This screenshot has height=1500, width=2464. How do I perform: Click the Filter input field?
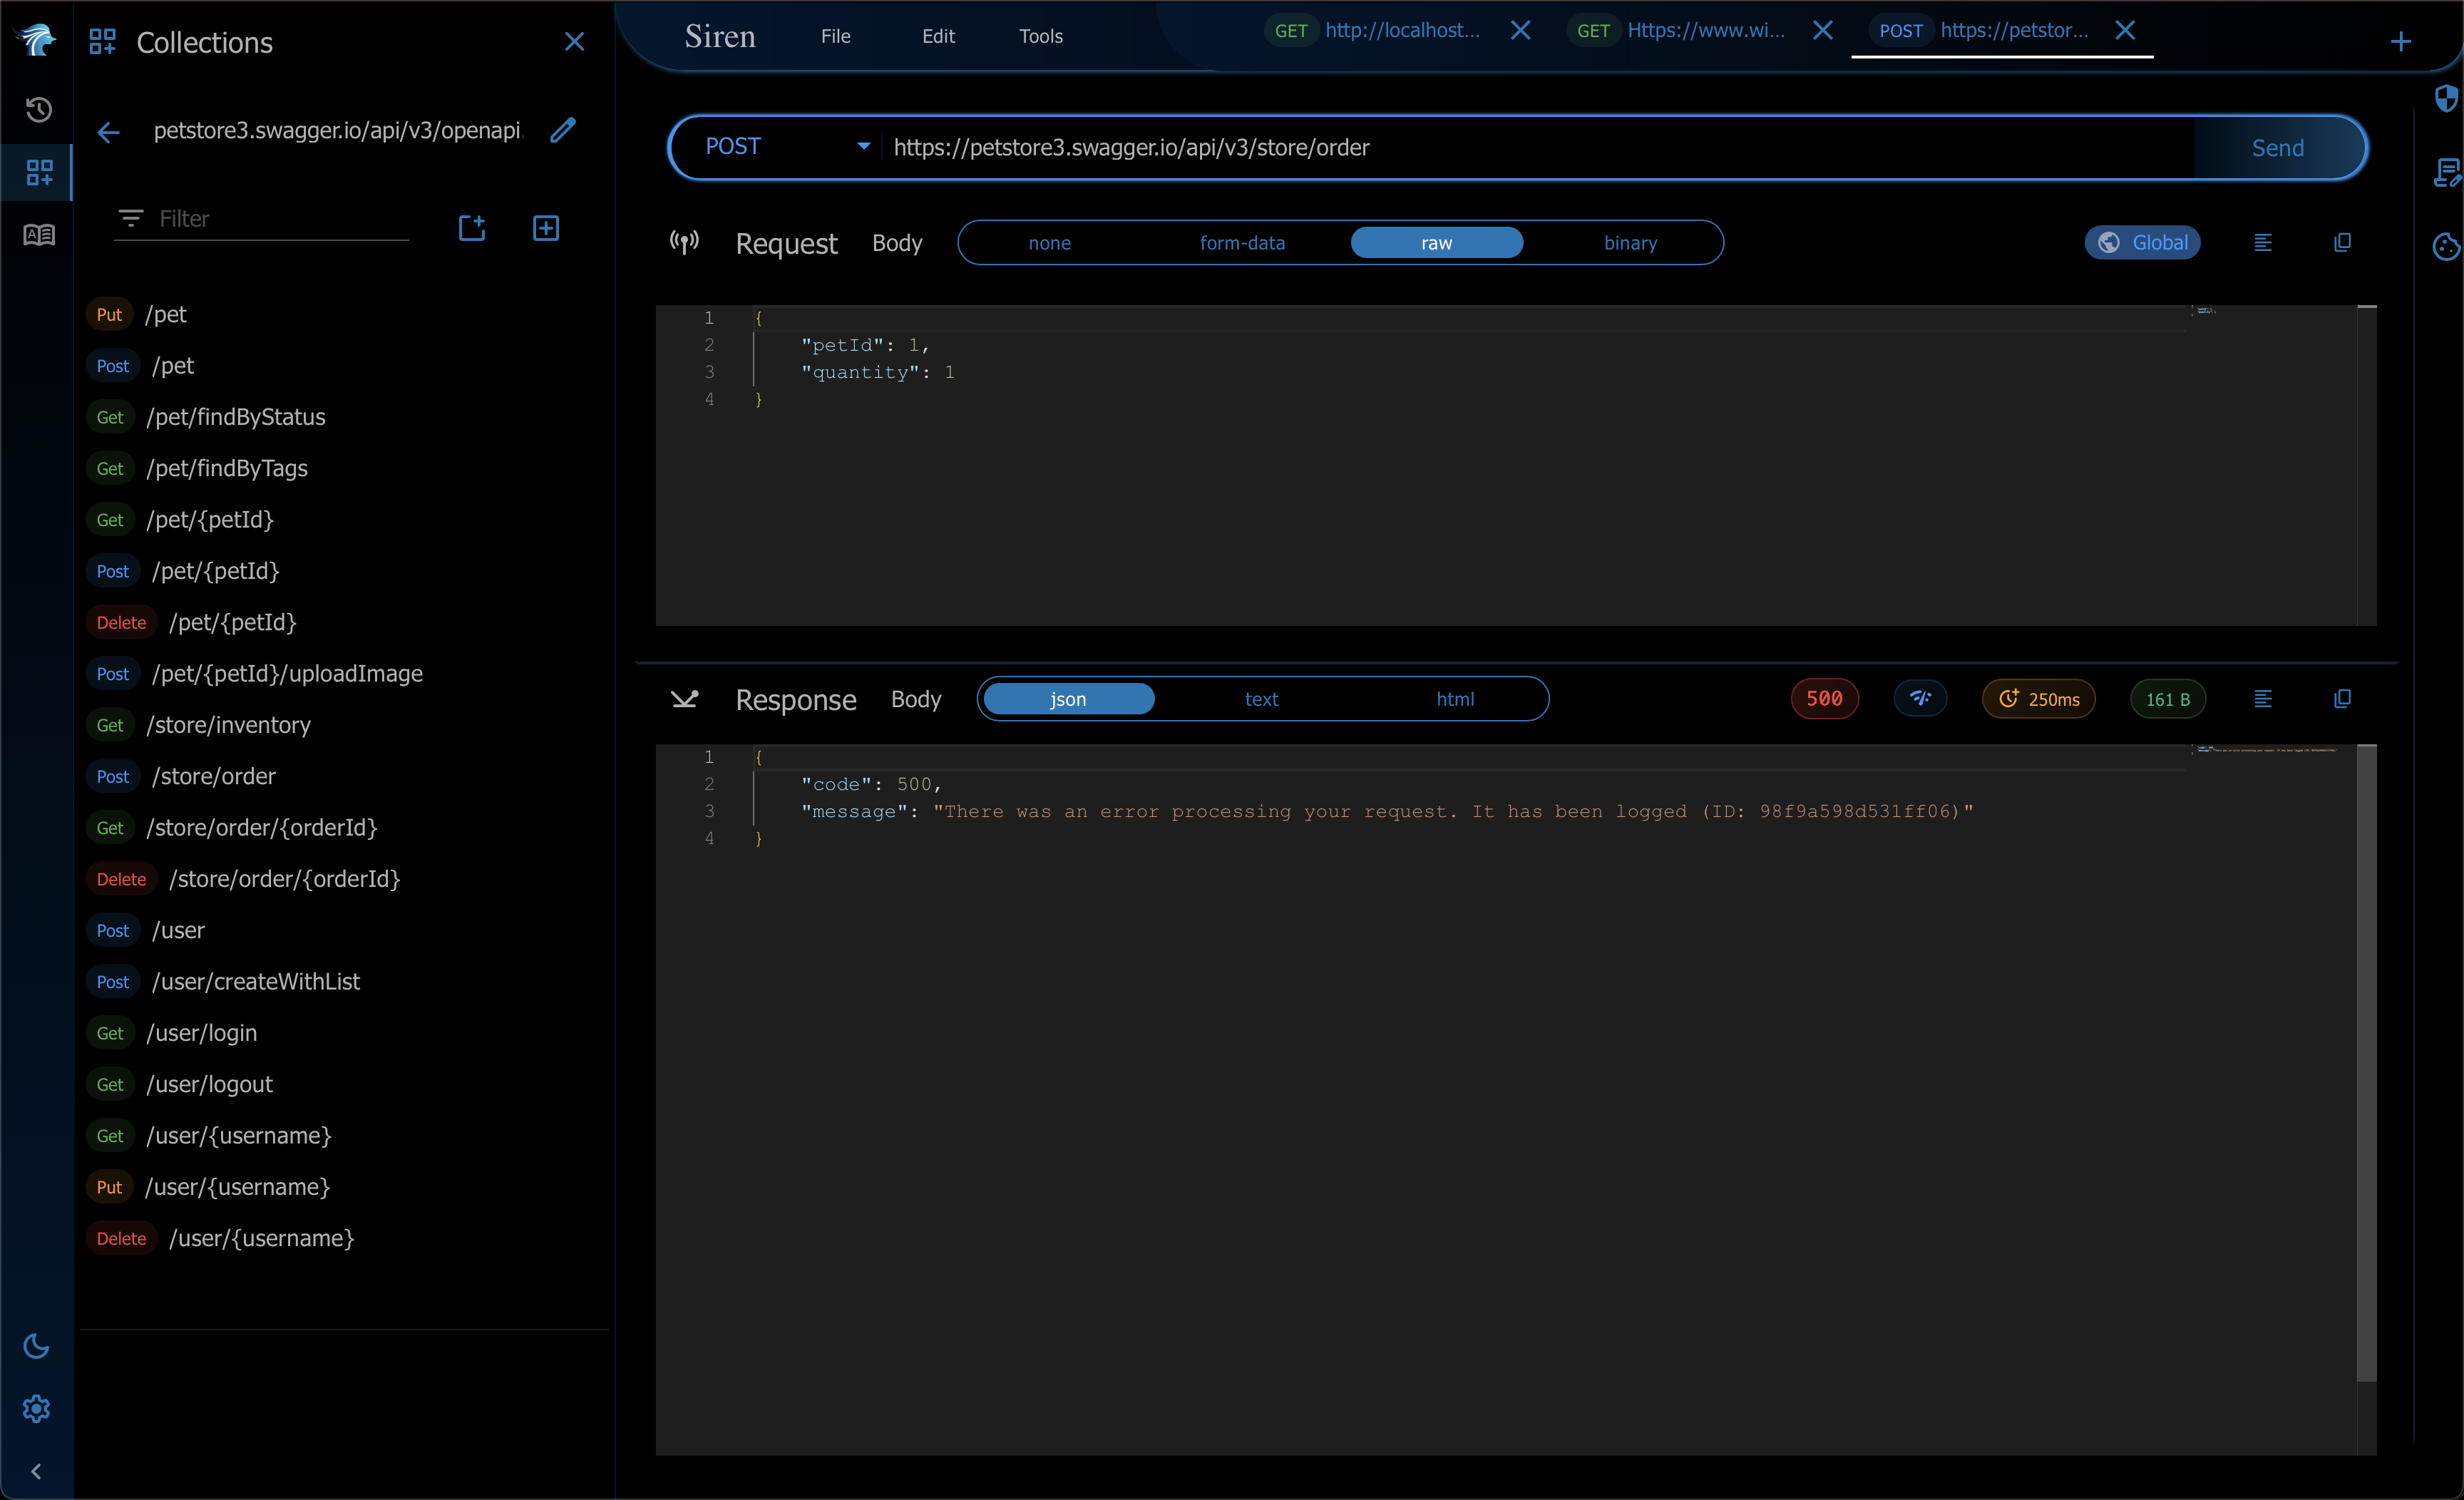click(x=262, y=219)
